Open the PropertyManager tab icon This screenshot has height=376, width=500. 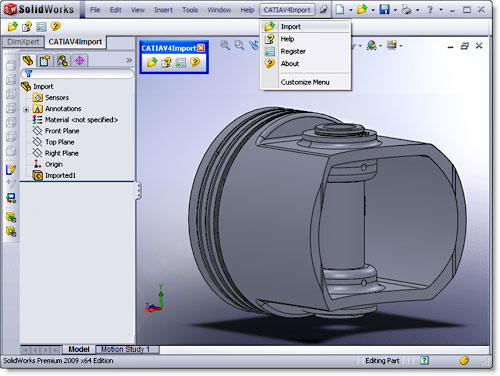click(45, 61)
